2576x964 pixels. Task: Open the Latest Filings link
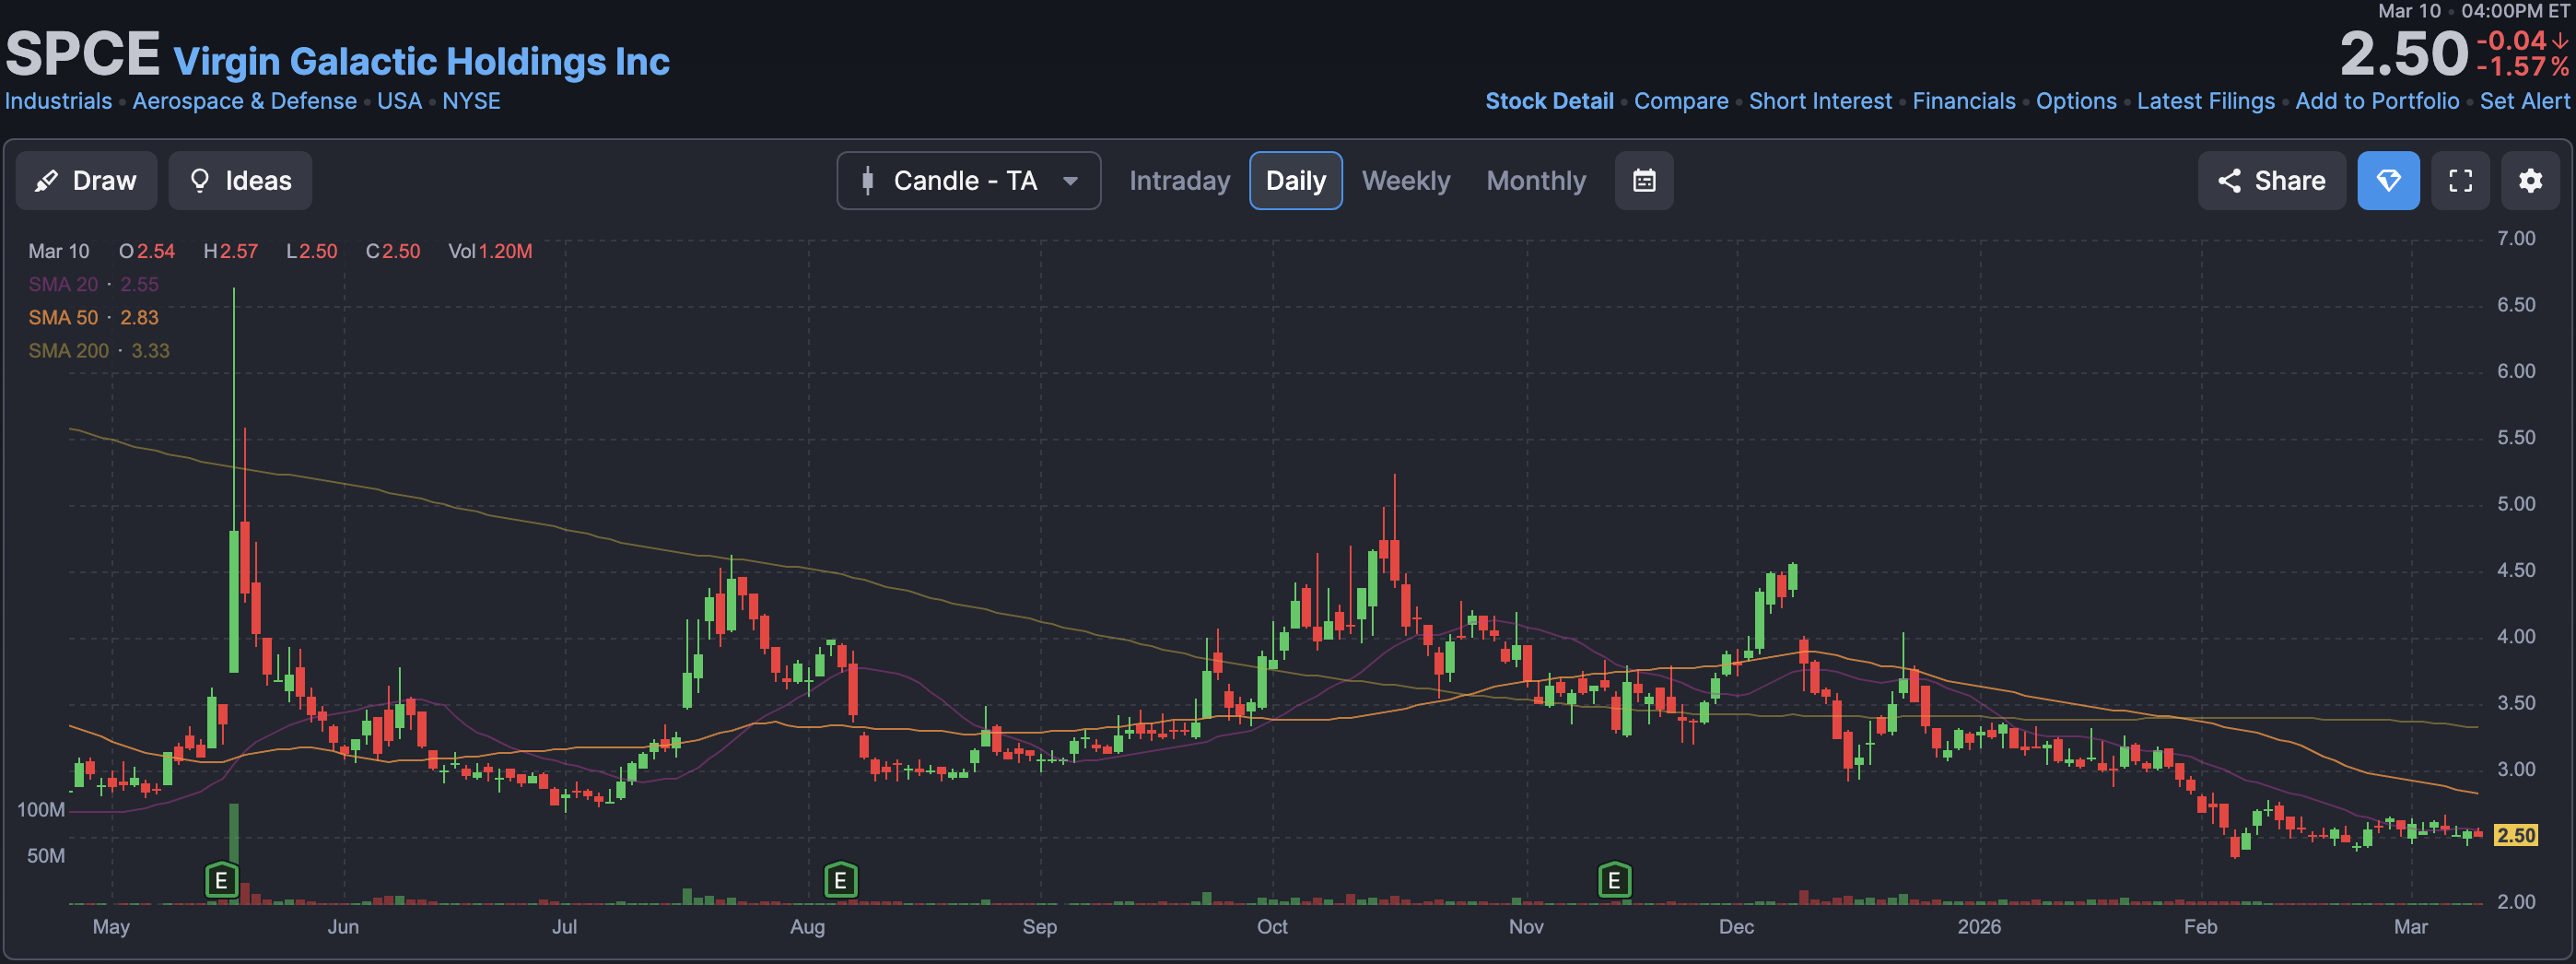click(x=2205, y=101)
